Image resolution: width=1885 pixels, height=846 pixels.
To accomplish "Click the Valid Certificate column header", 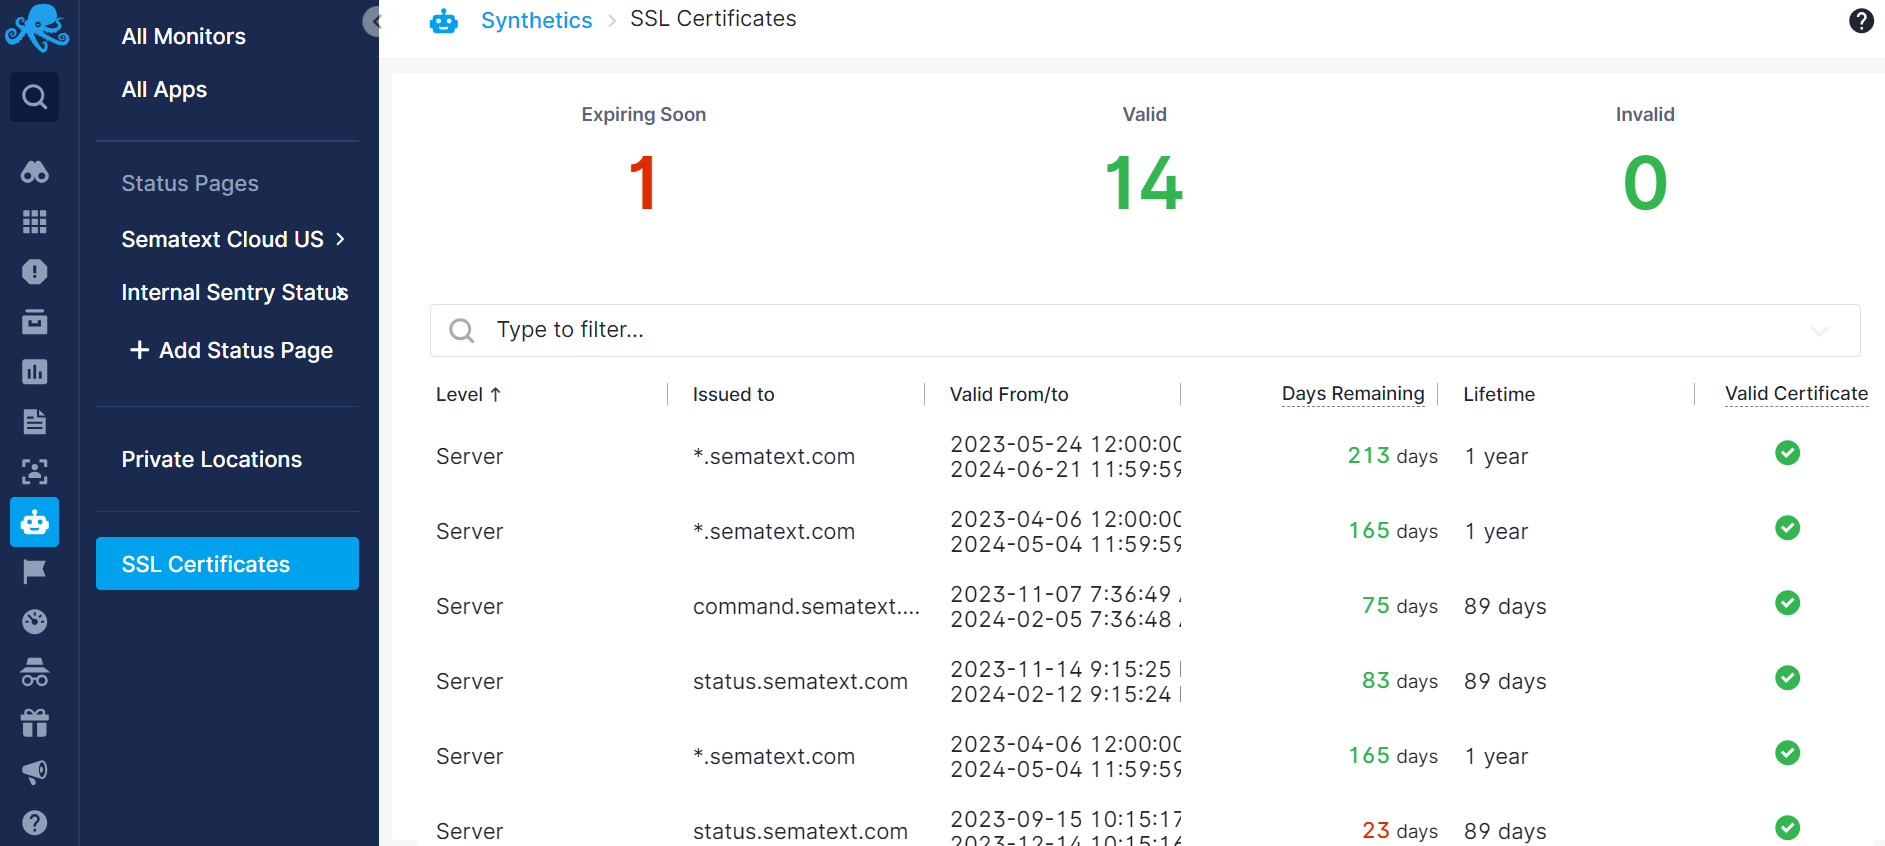I will point(1796,394).
